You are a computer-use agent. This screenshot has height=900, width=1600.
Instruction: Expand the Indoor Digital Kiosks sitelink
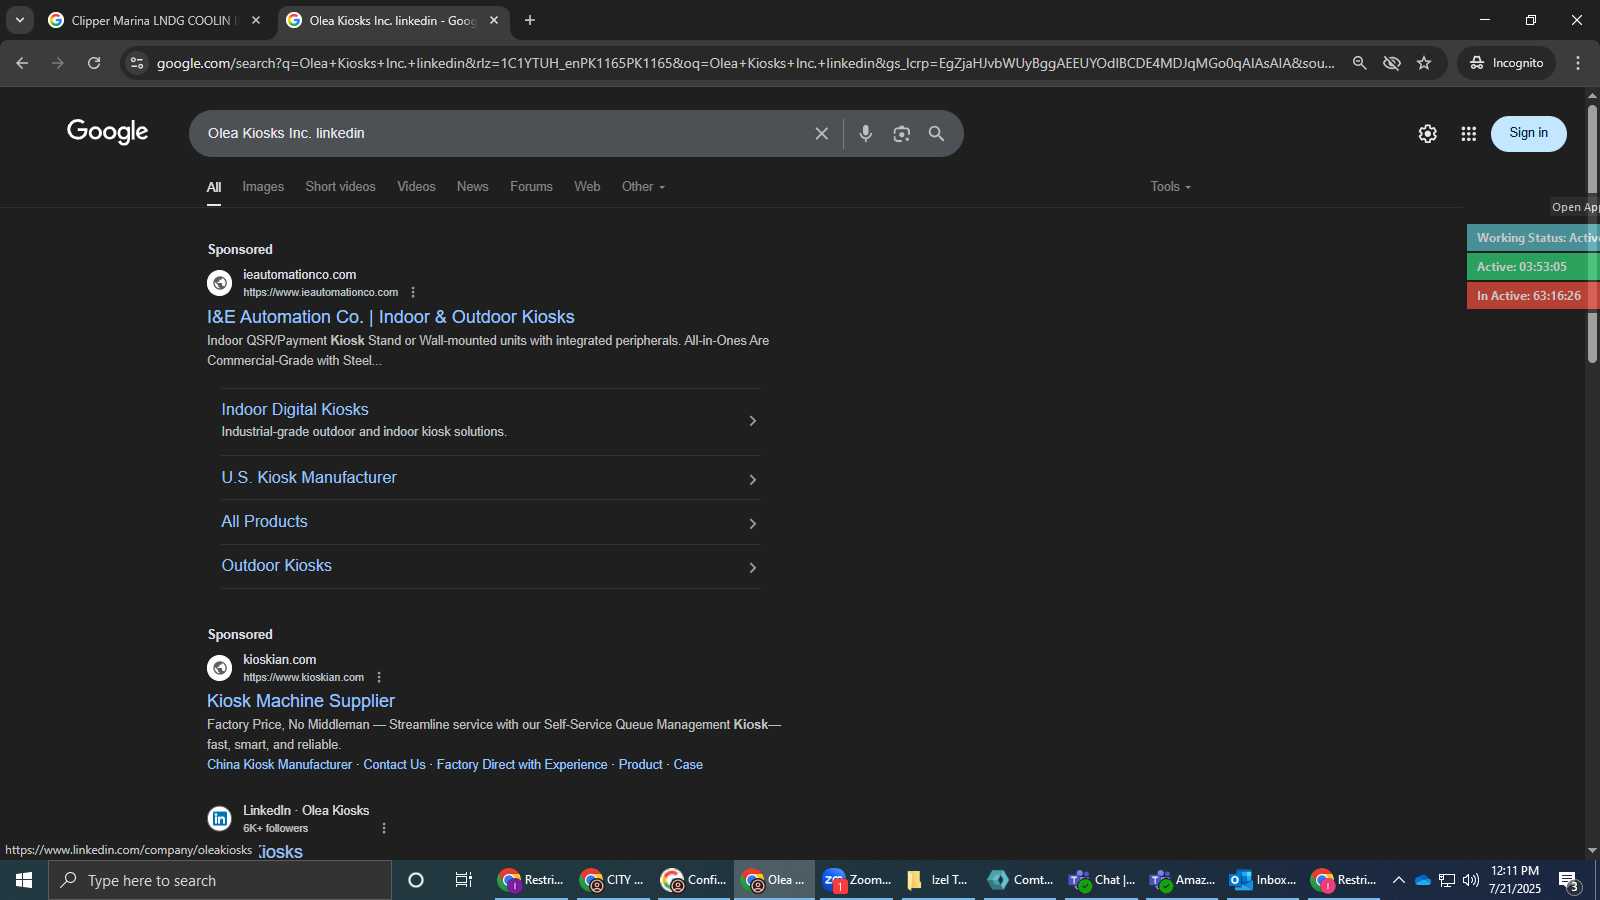[490, 420]
